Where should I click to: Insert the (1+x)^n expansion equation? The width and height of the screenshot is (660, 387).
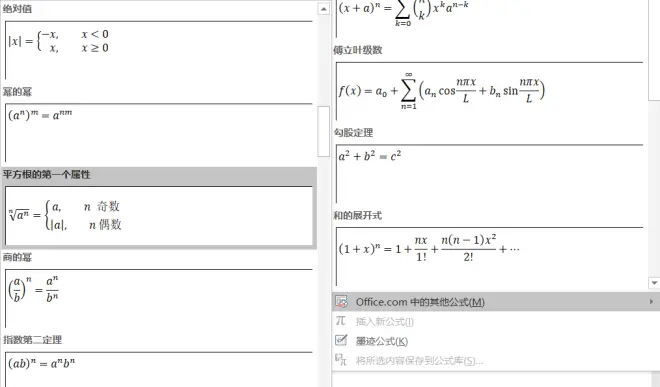(490, 256)
